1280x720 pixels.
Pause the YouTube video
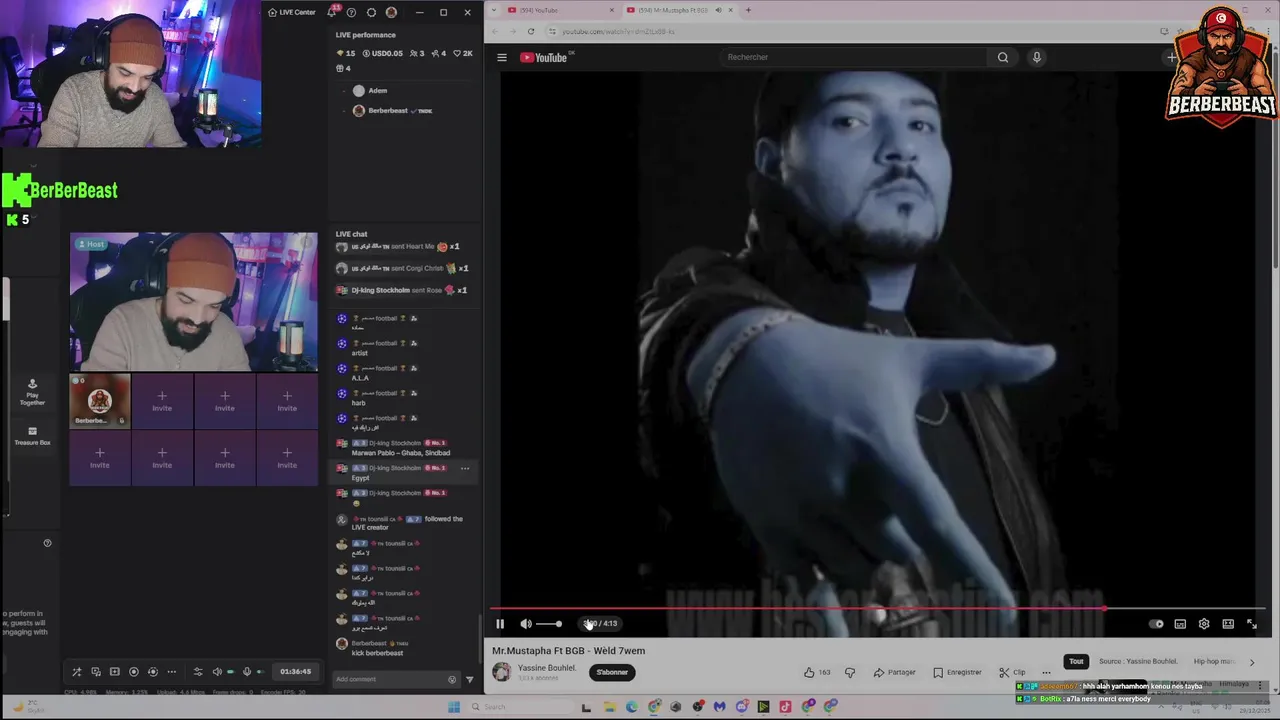[500, 624]
